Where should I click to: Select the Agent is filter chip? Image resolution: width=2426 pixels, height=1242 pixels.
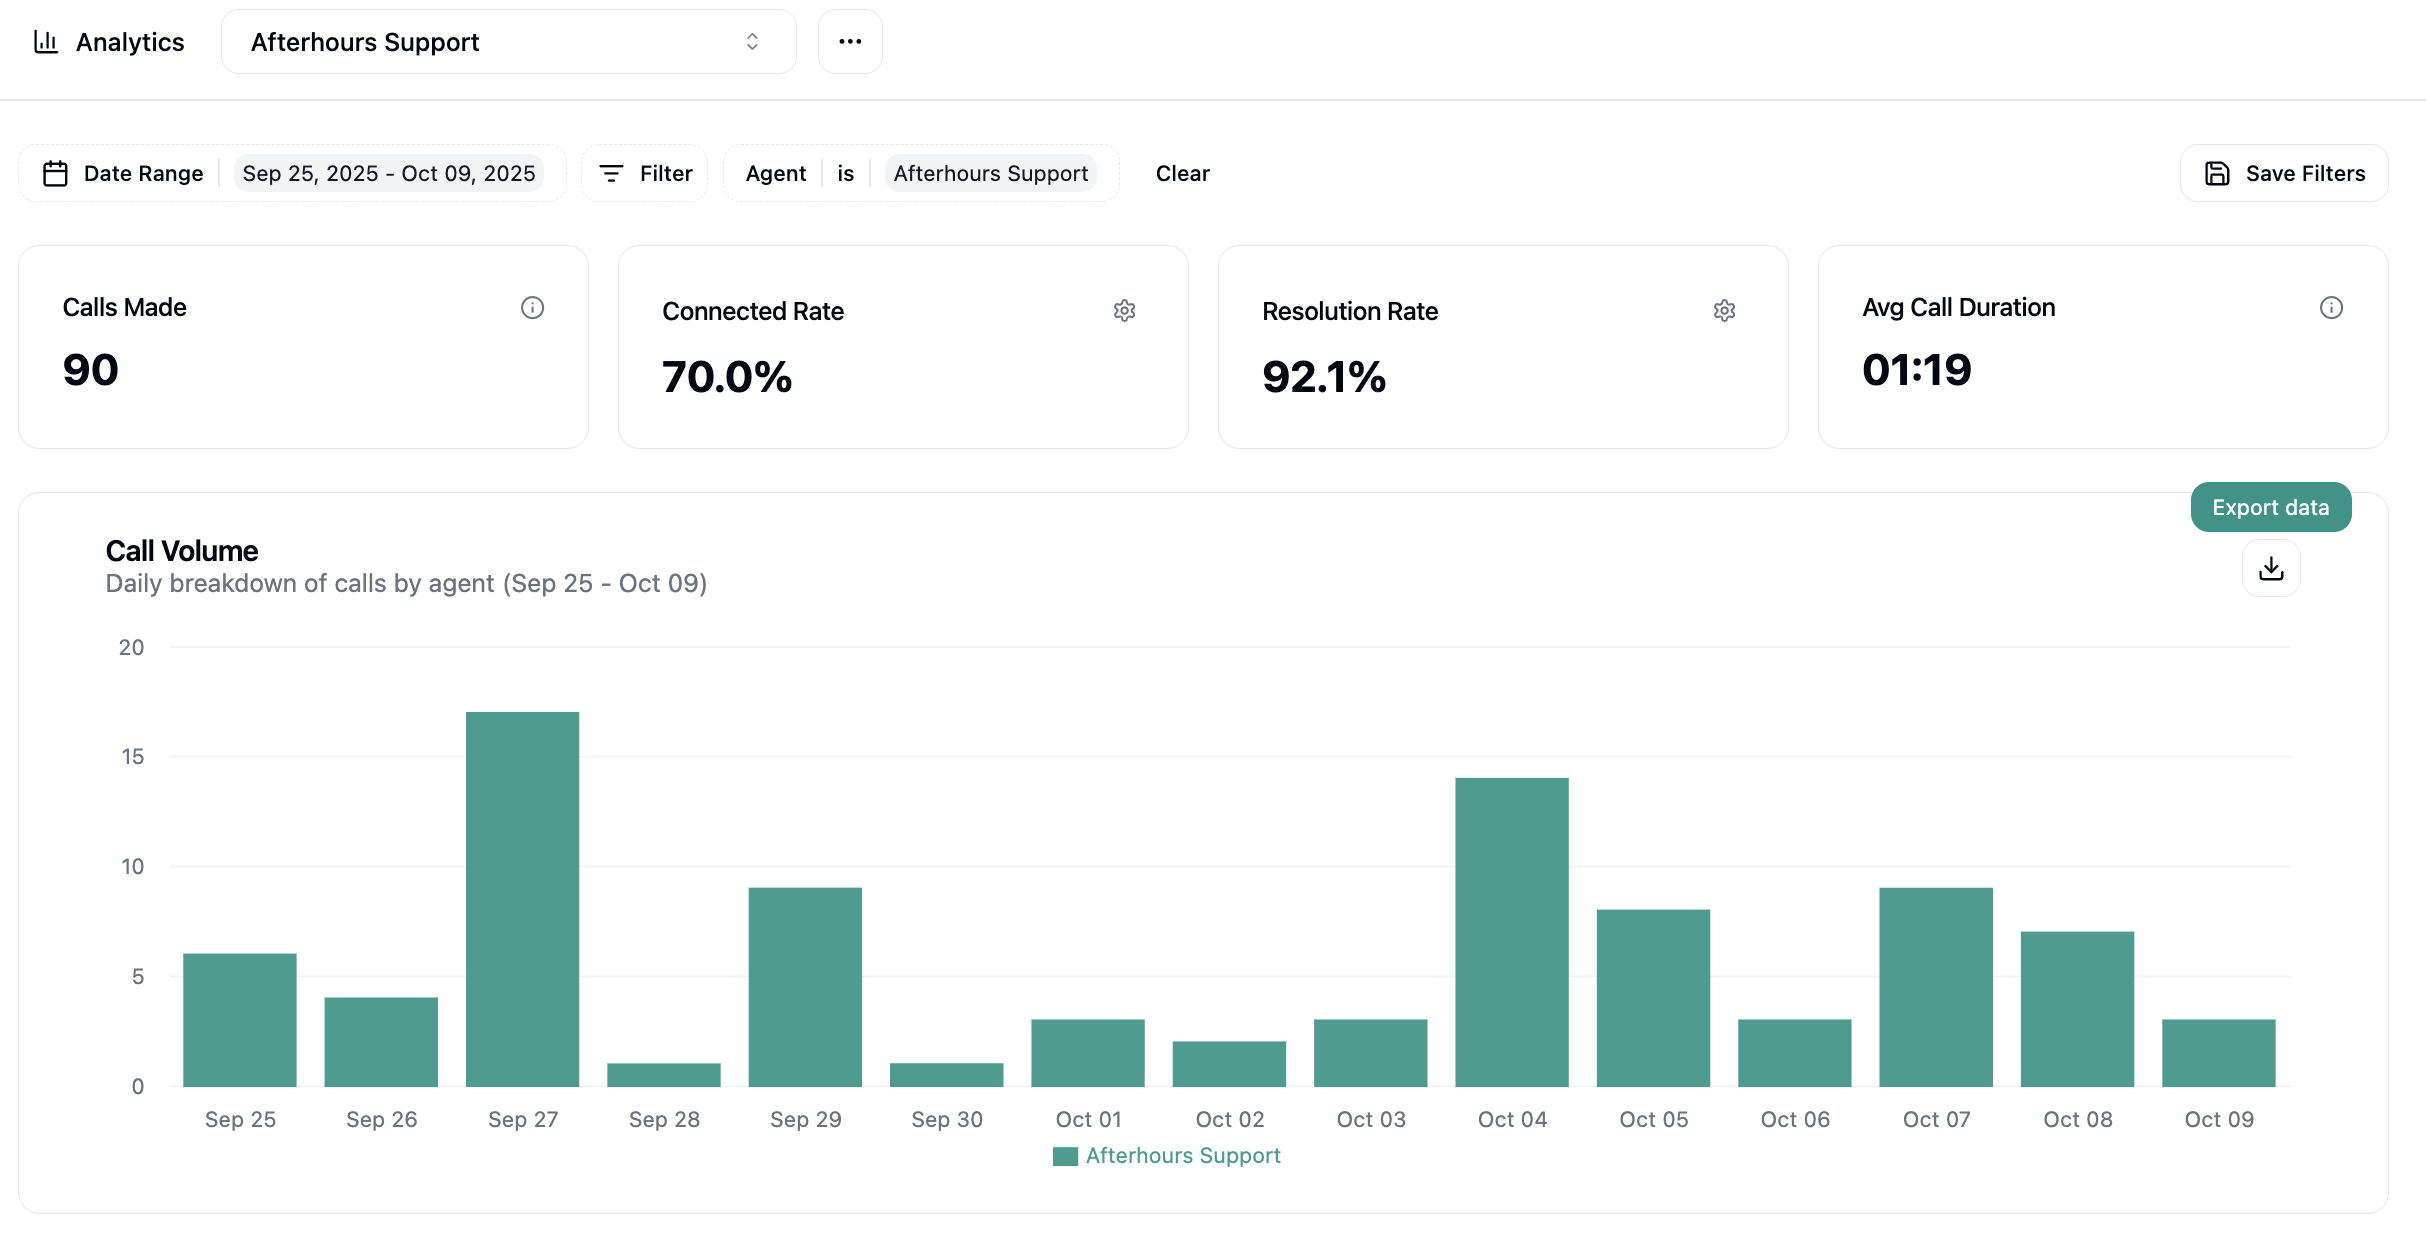pos(776,172)
